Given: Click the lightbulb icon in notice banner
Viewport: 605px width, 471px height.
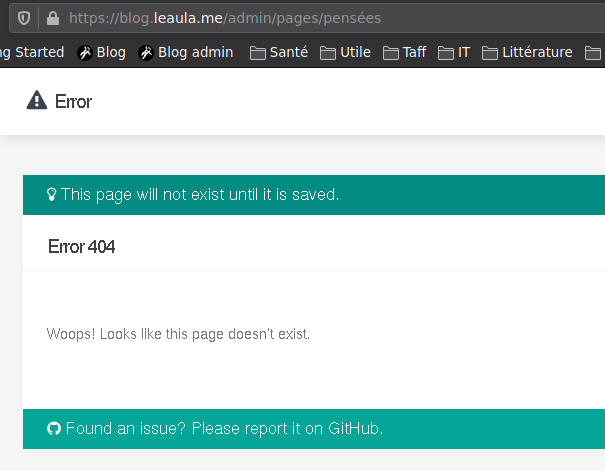Looking at the screenshot, I should 51,194.
